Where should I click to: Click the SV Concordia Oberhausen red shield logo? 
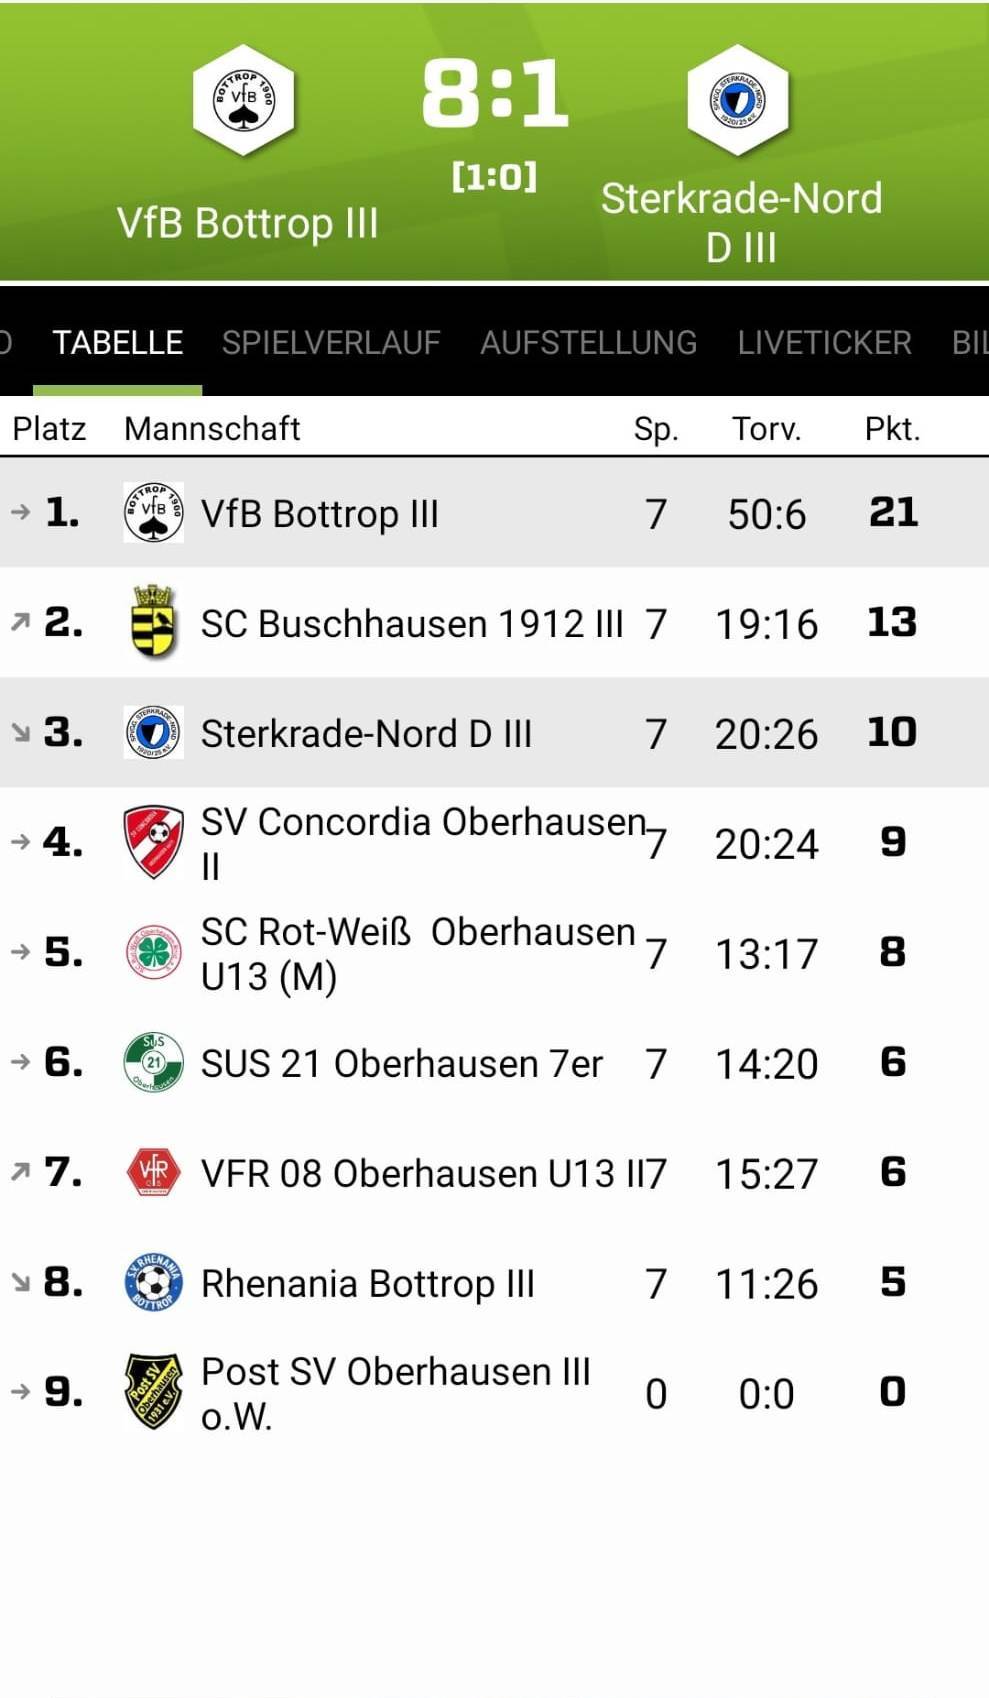click(153, 842)
